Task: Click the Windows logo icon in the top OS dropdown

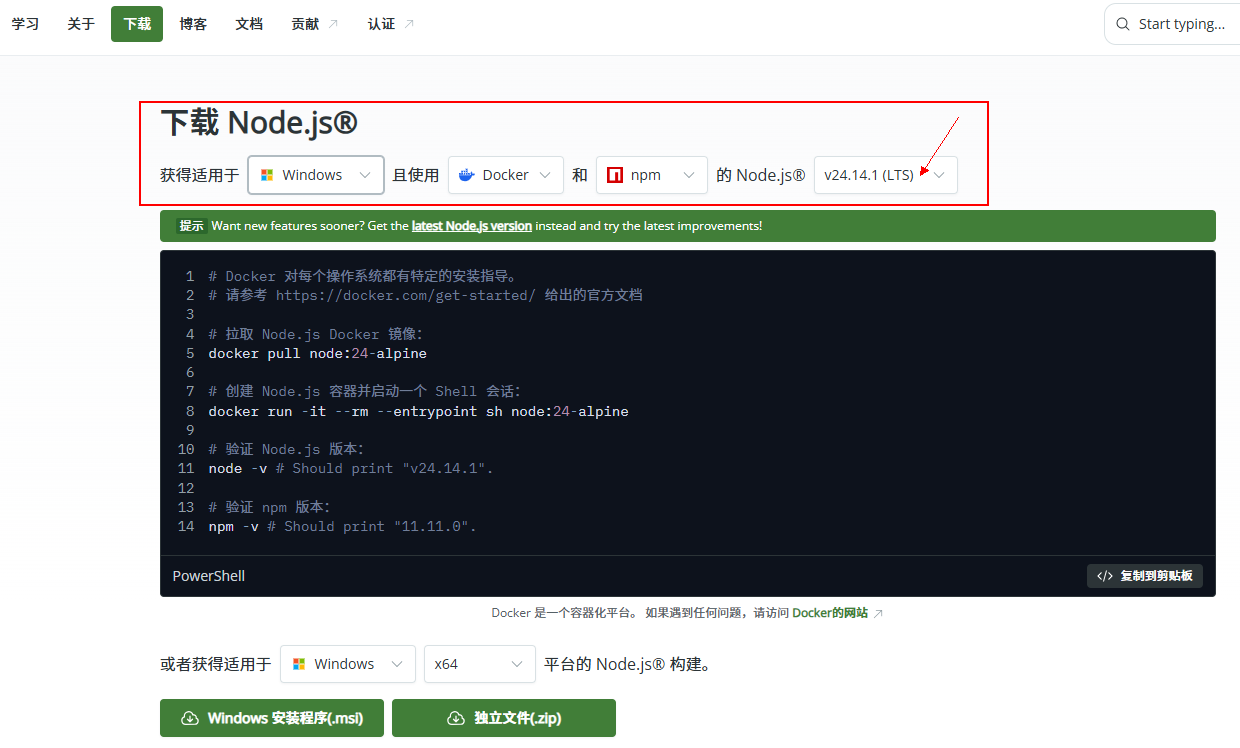Action: (267, 175)
